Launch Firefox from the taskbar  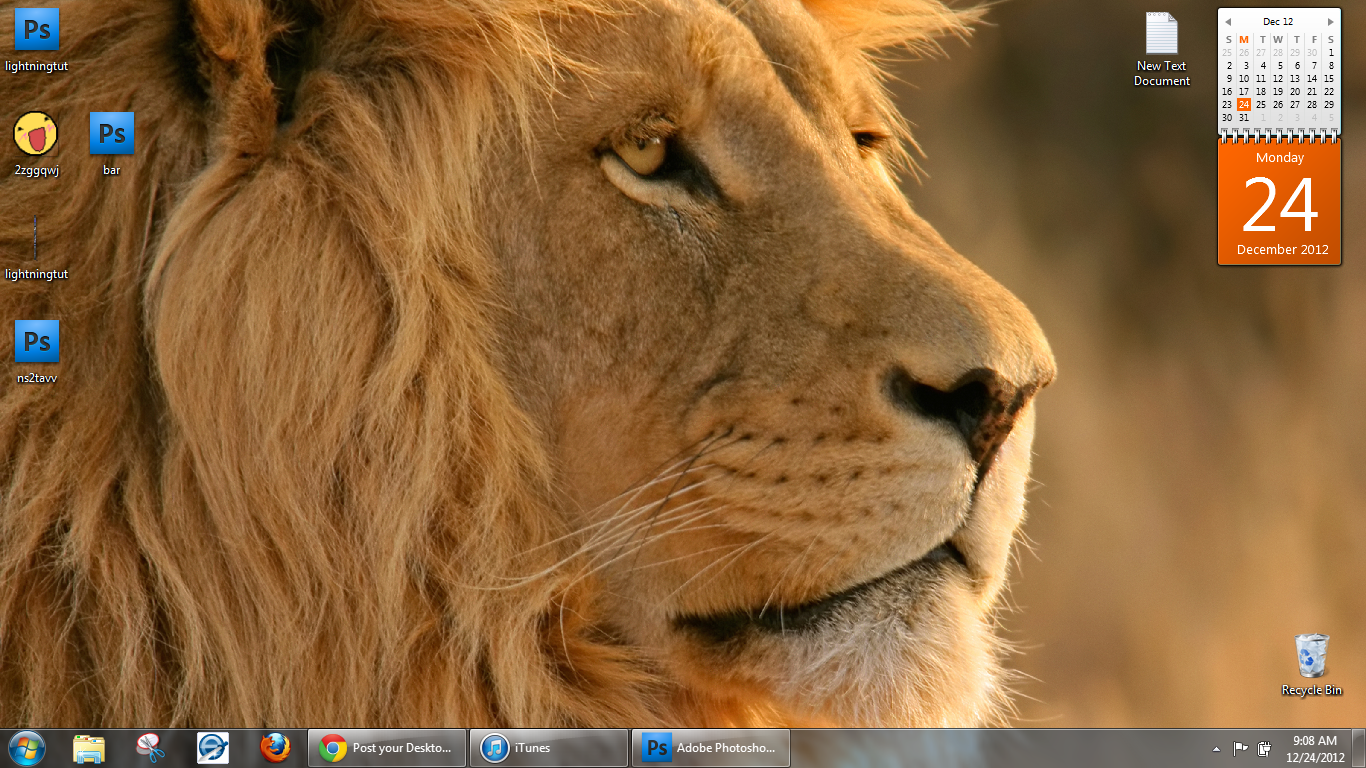pyautogui.click(x=275, y=748)
